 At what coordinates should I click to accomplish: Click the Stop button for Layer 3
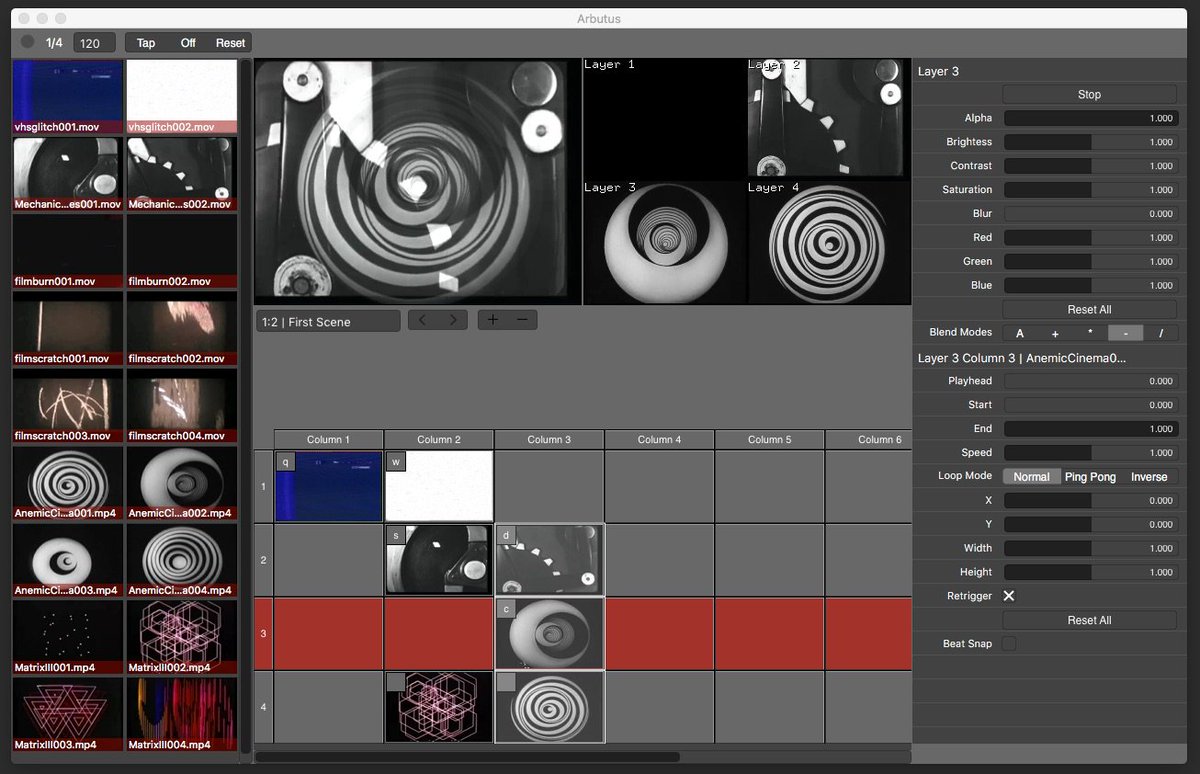click(1090, 94)
